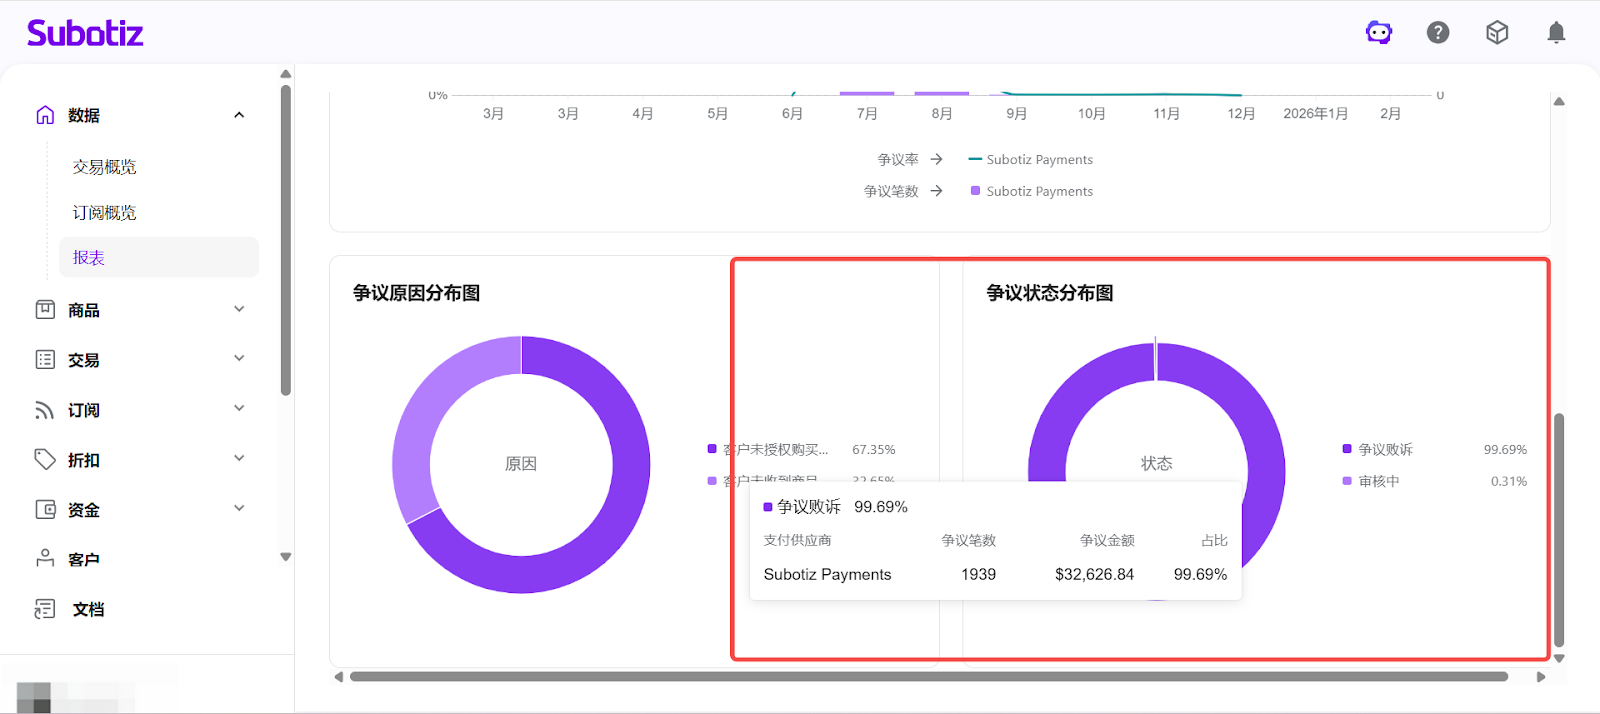
Task: Open the notifications bell
Action: click(x=1556, y=33)
